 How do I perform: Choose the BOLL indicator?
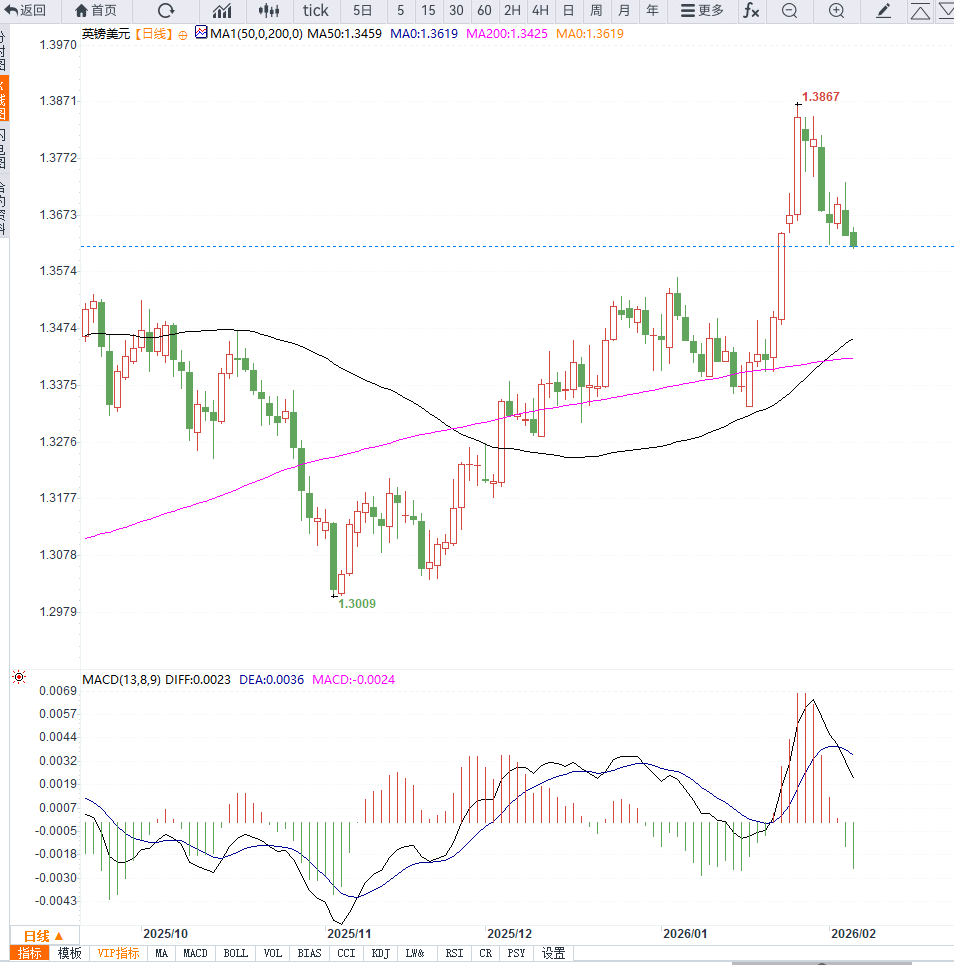click(235, 953)
